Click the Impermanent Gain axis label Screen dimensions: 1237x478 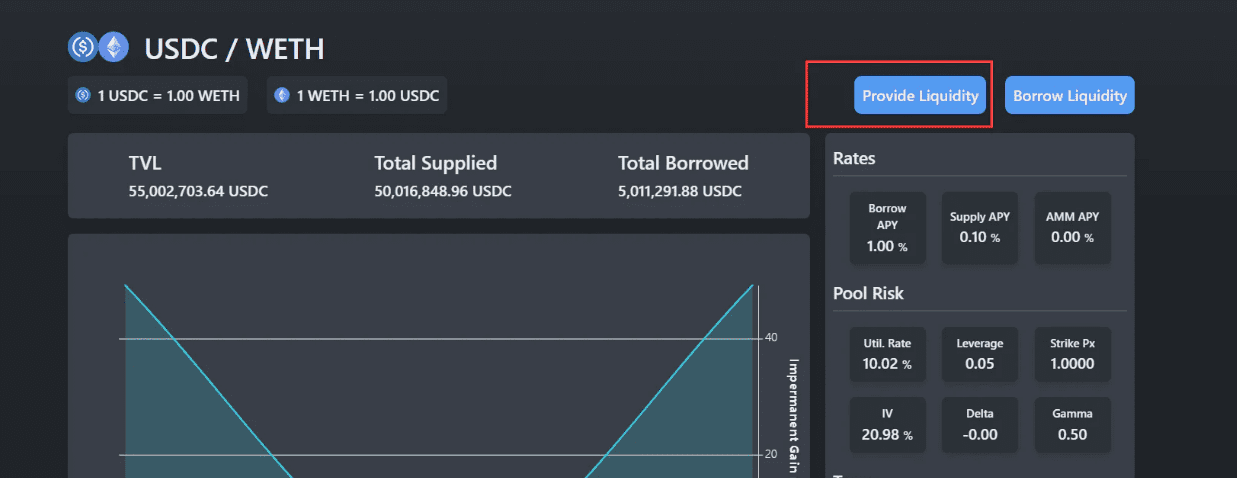(x=794, y=415)
